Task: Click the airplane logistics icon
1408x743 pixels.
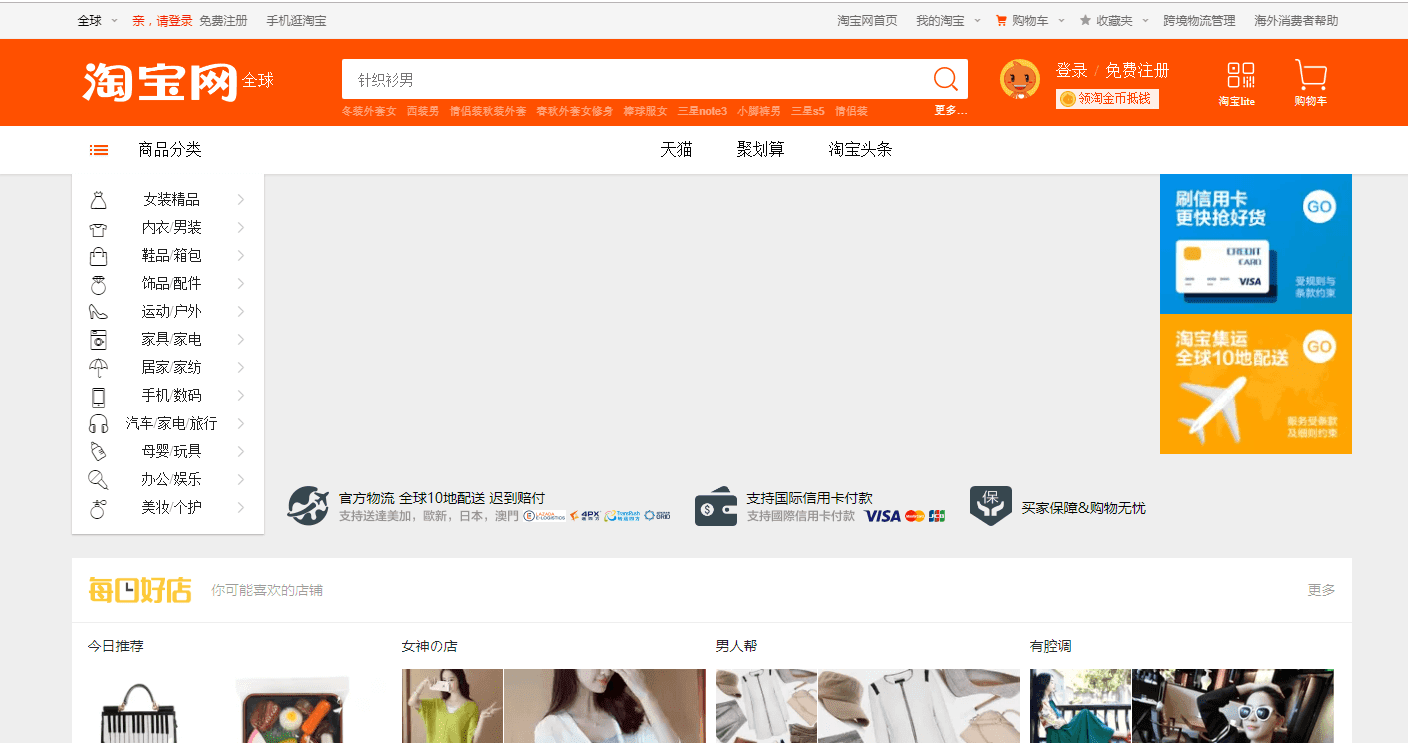Action: [308, 506]
